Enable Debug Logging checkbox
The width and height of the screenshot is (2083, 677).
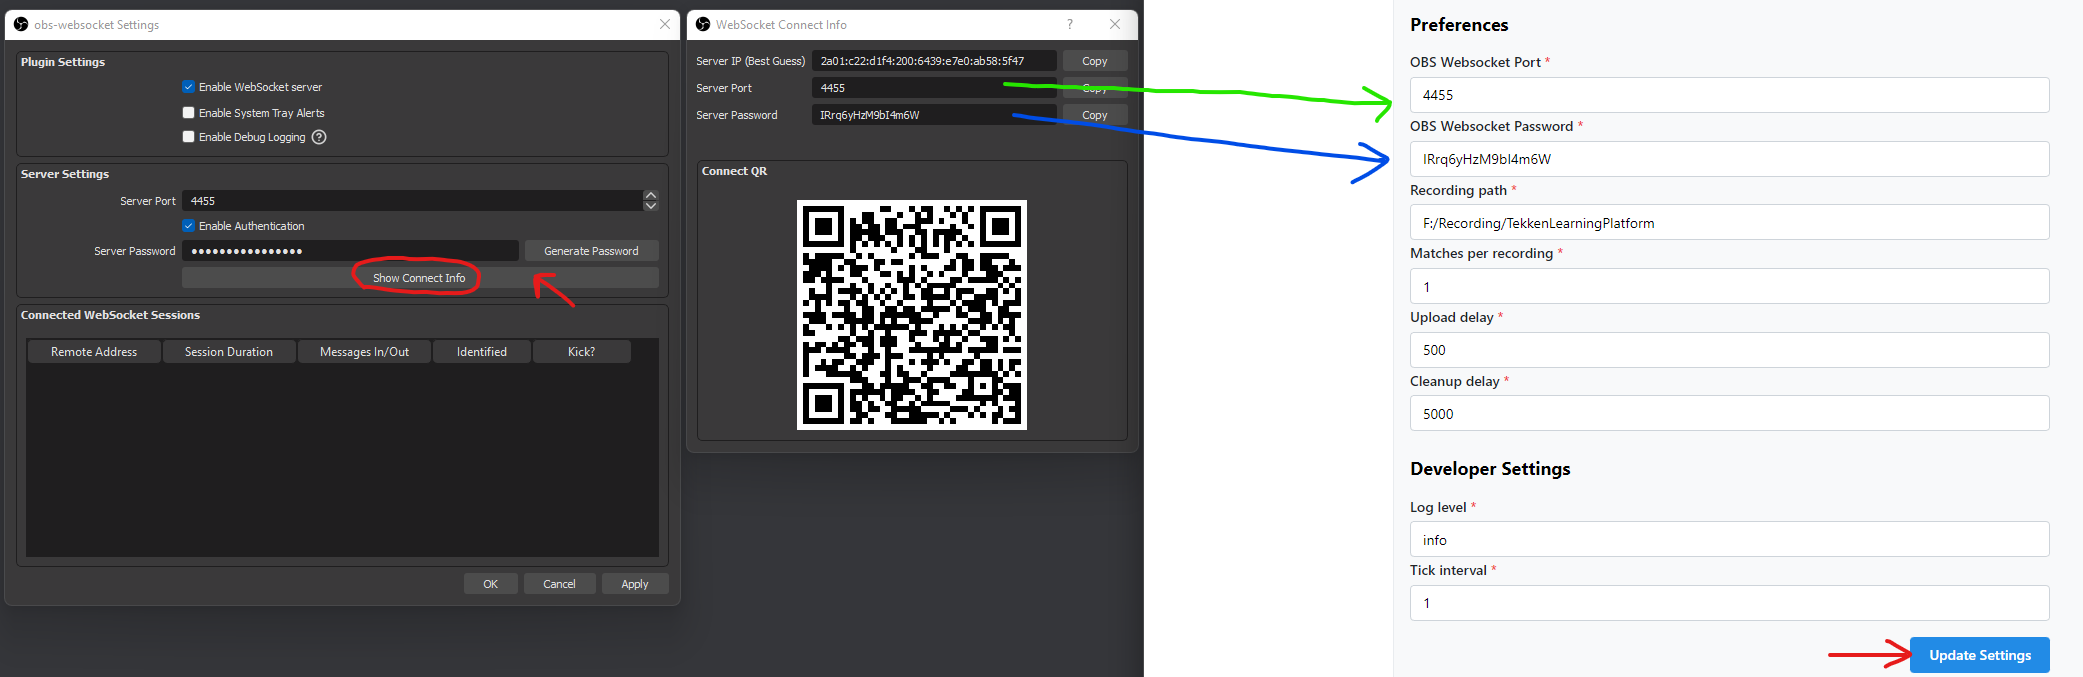[x=188, y=137]
